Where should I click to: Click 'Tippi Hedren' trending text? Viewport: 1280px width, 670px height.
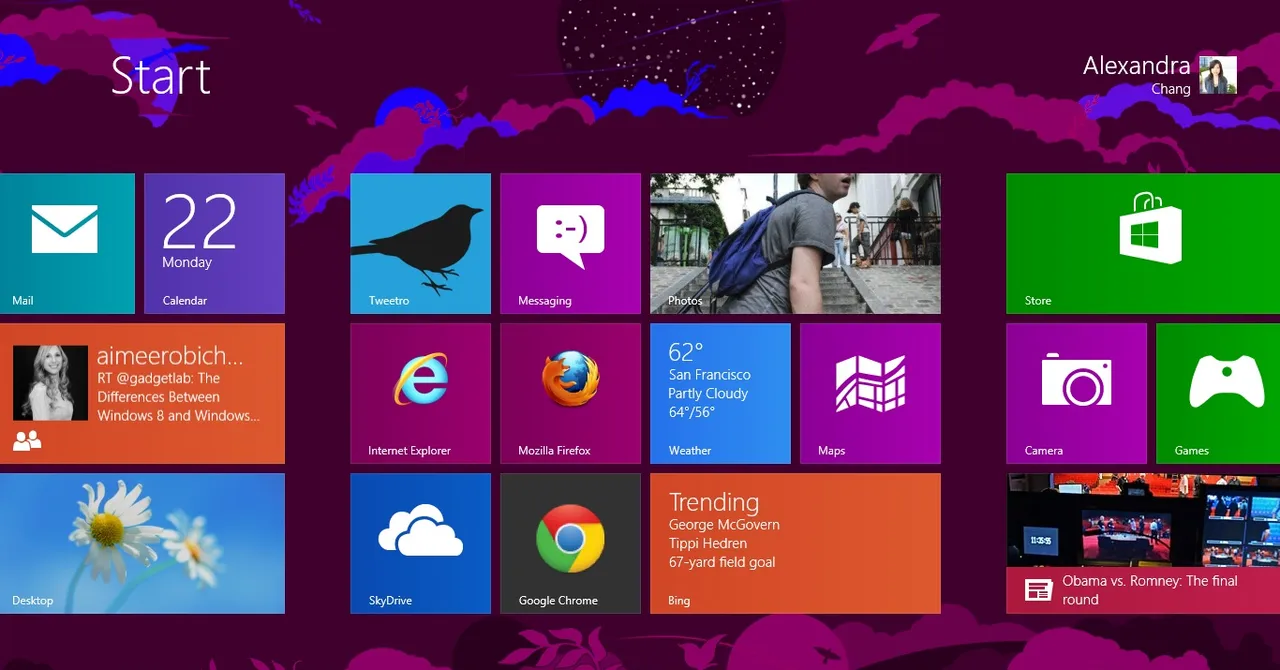coord(708,544)
